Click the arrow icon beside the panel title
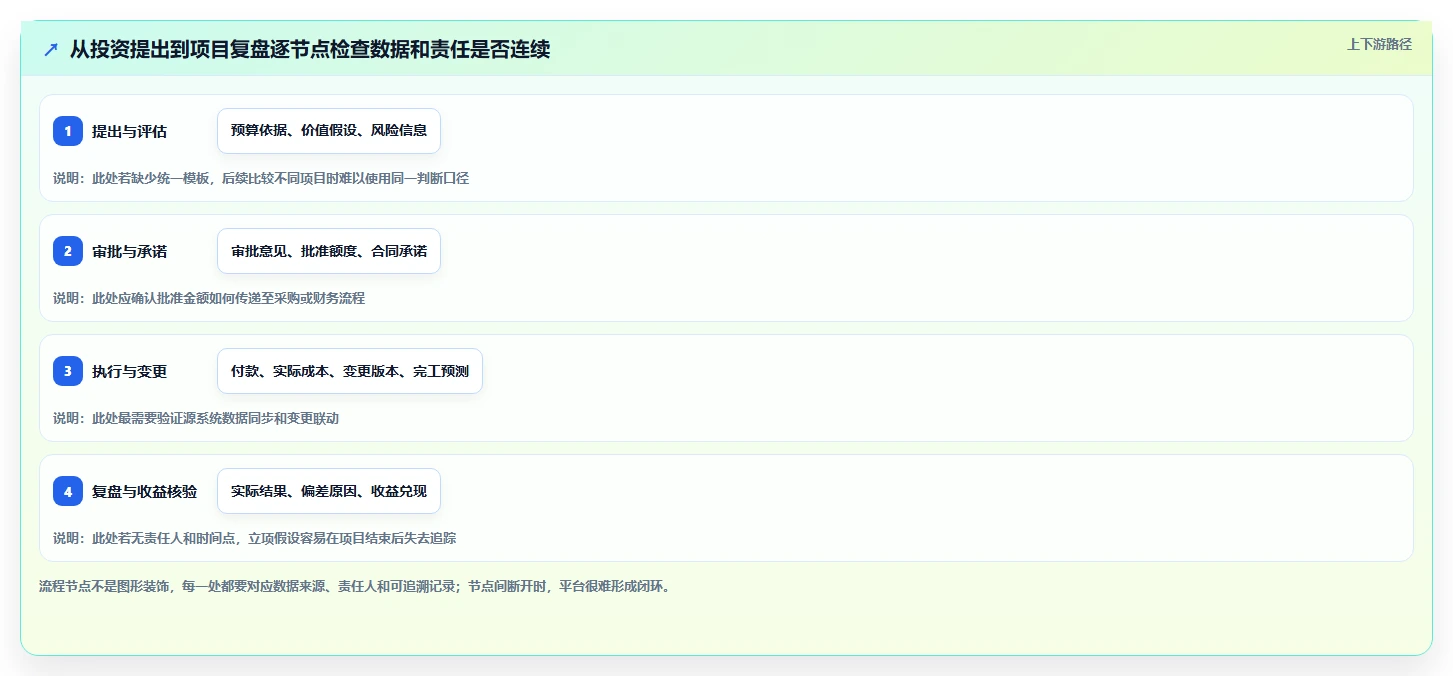 click(x=51, y=49)
